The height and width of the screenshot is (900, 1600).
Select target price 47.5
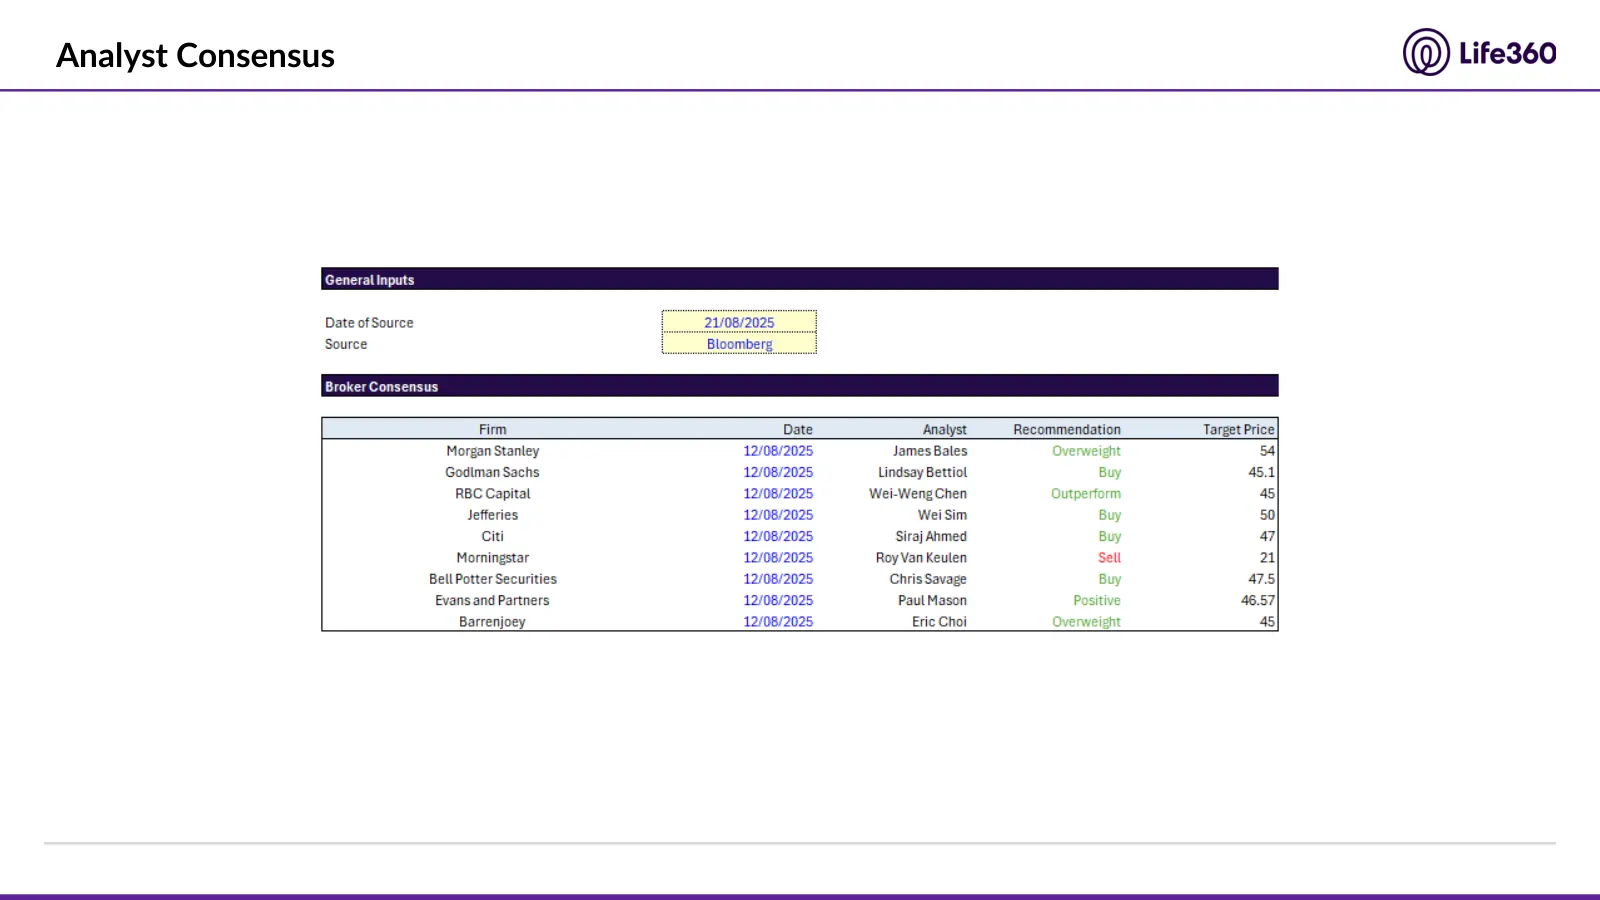[x=1262, y=579]
